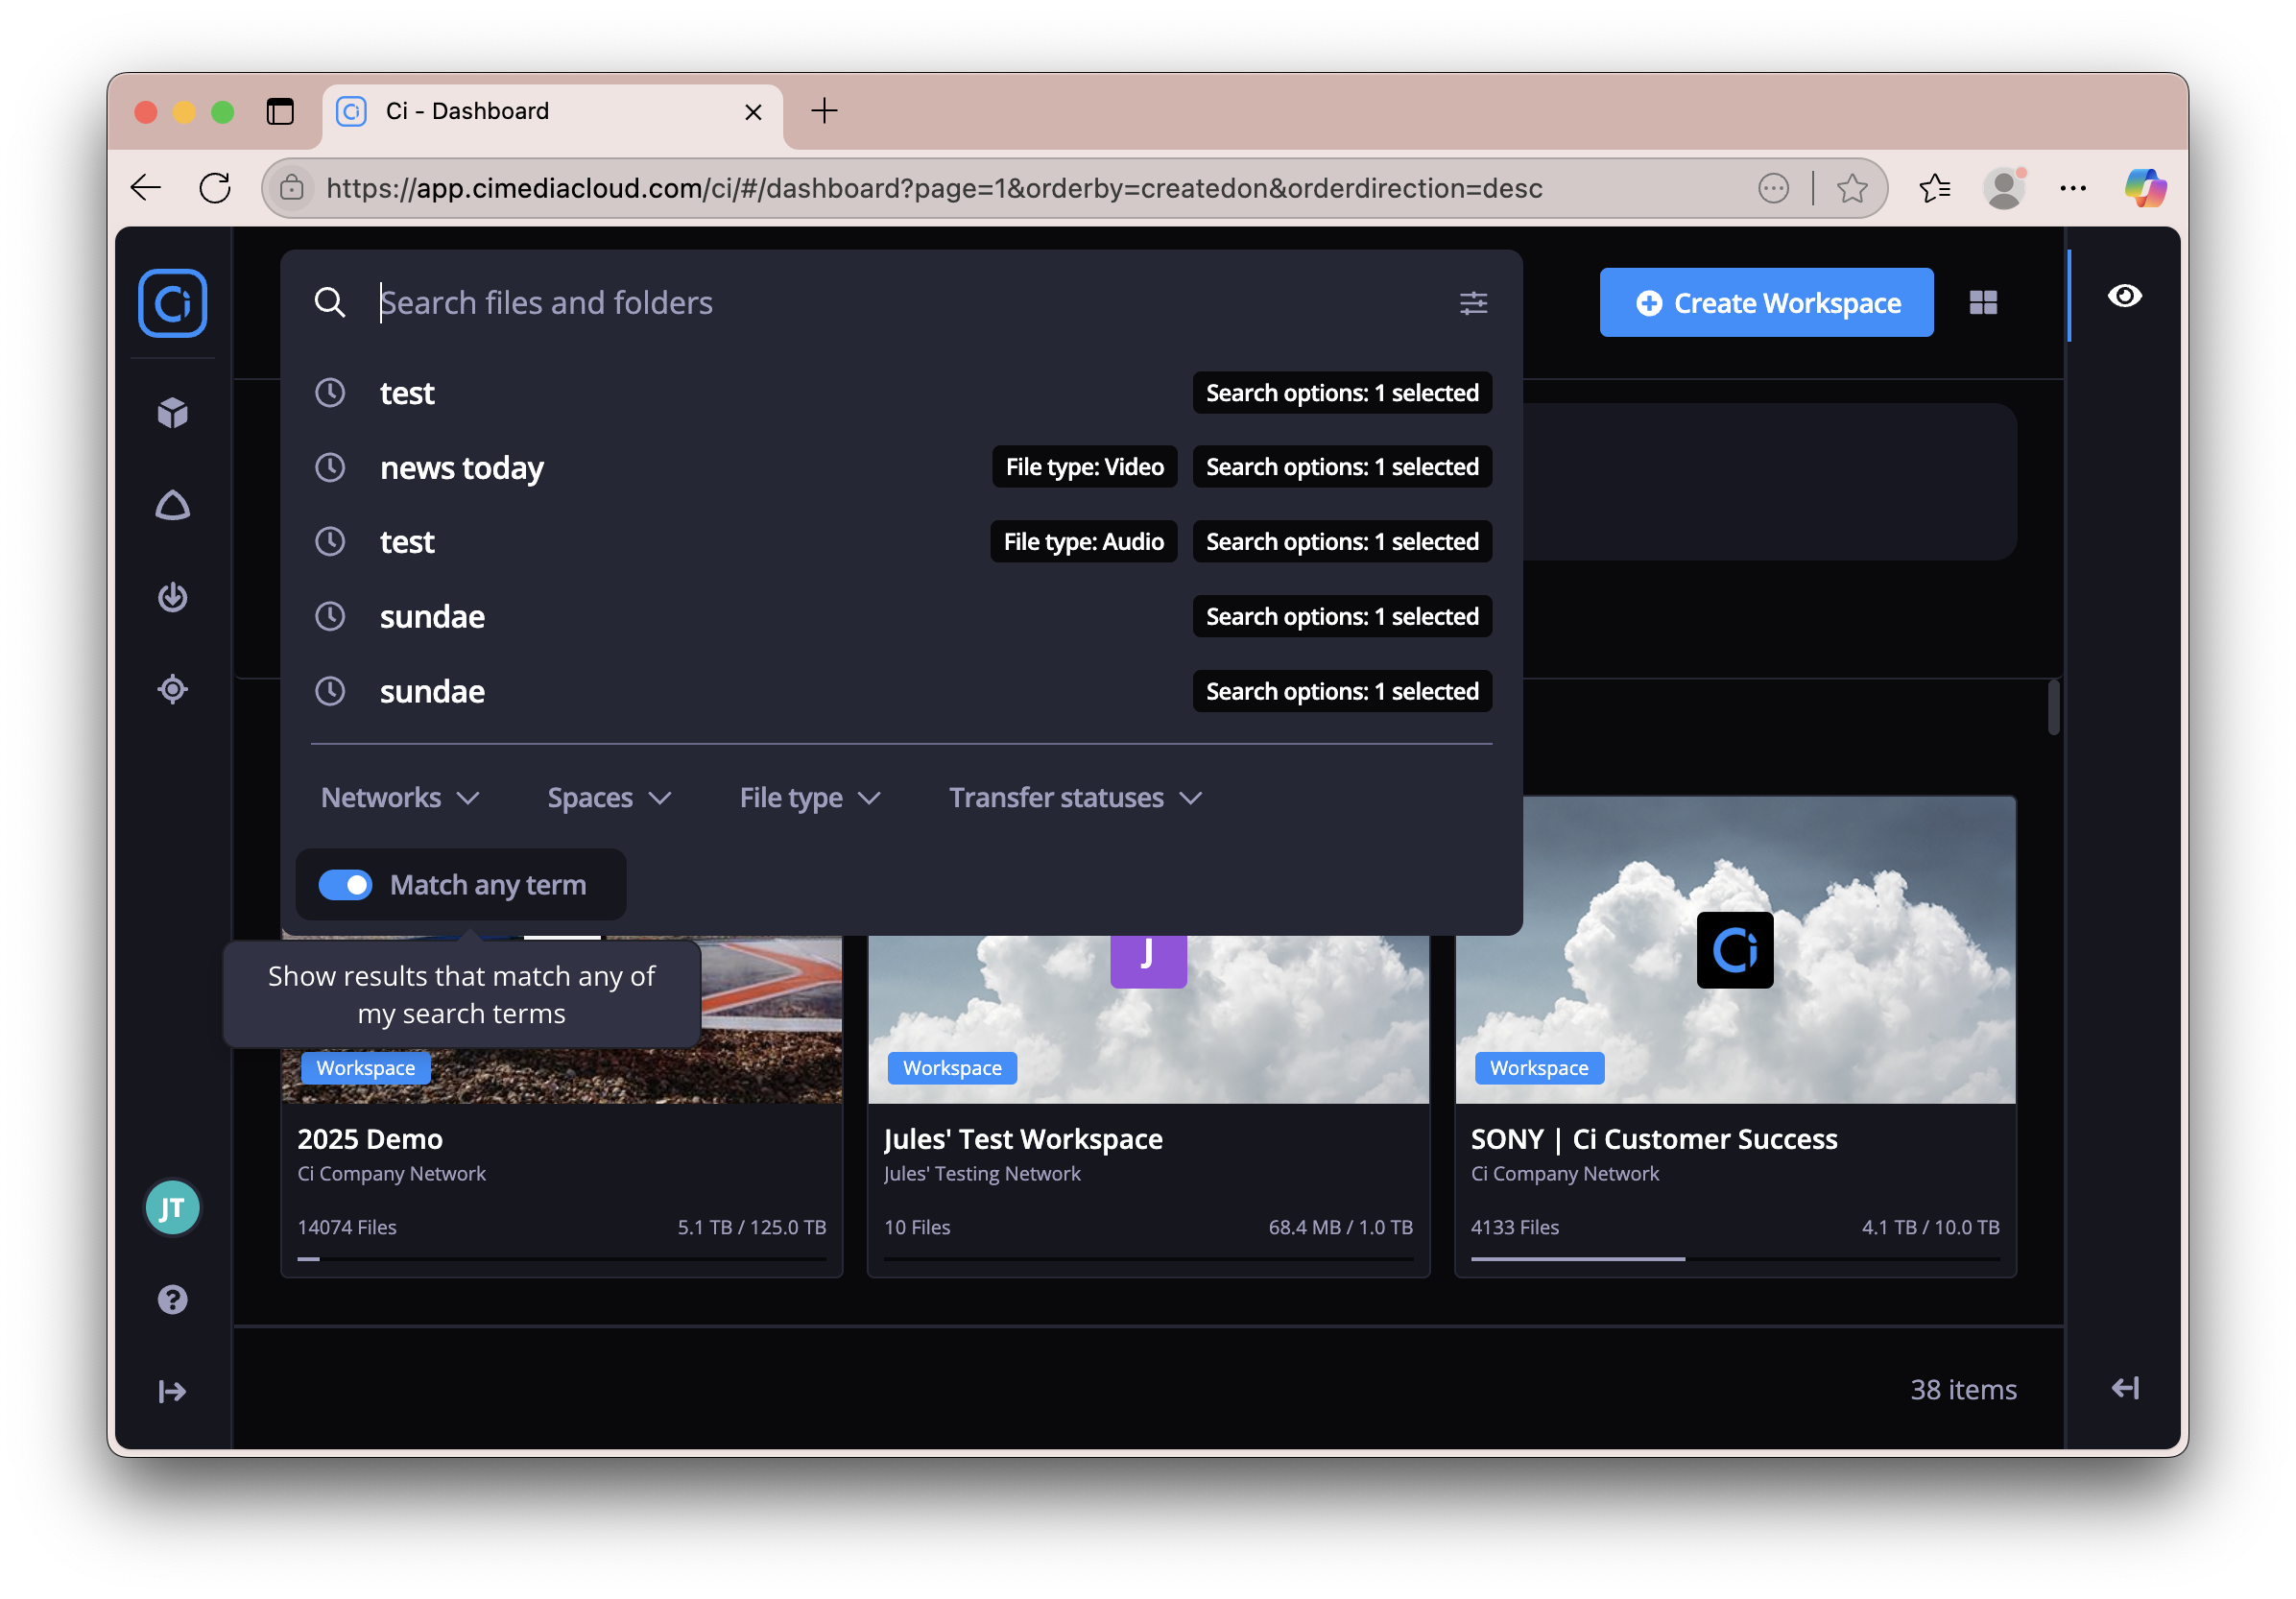Image resolution: width=2296 pixels, height=1599 pixels.
Task: Expand the Spaces filter dropdown
Action: 609,798
